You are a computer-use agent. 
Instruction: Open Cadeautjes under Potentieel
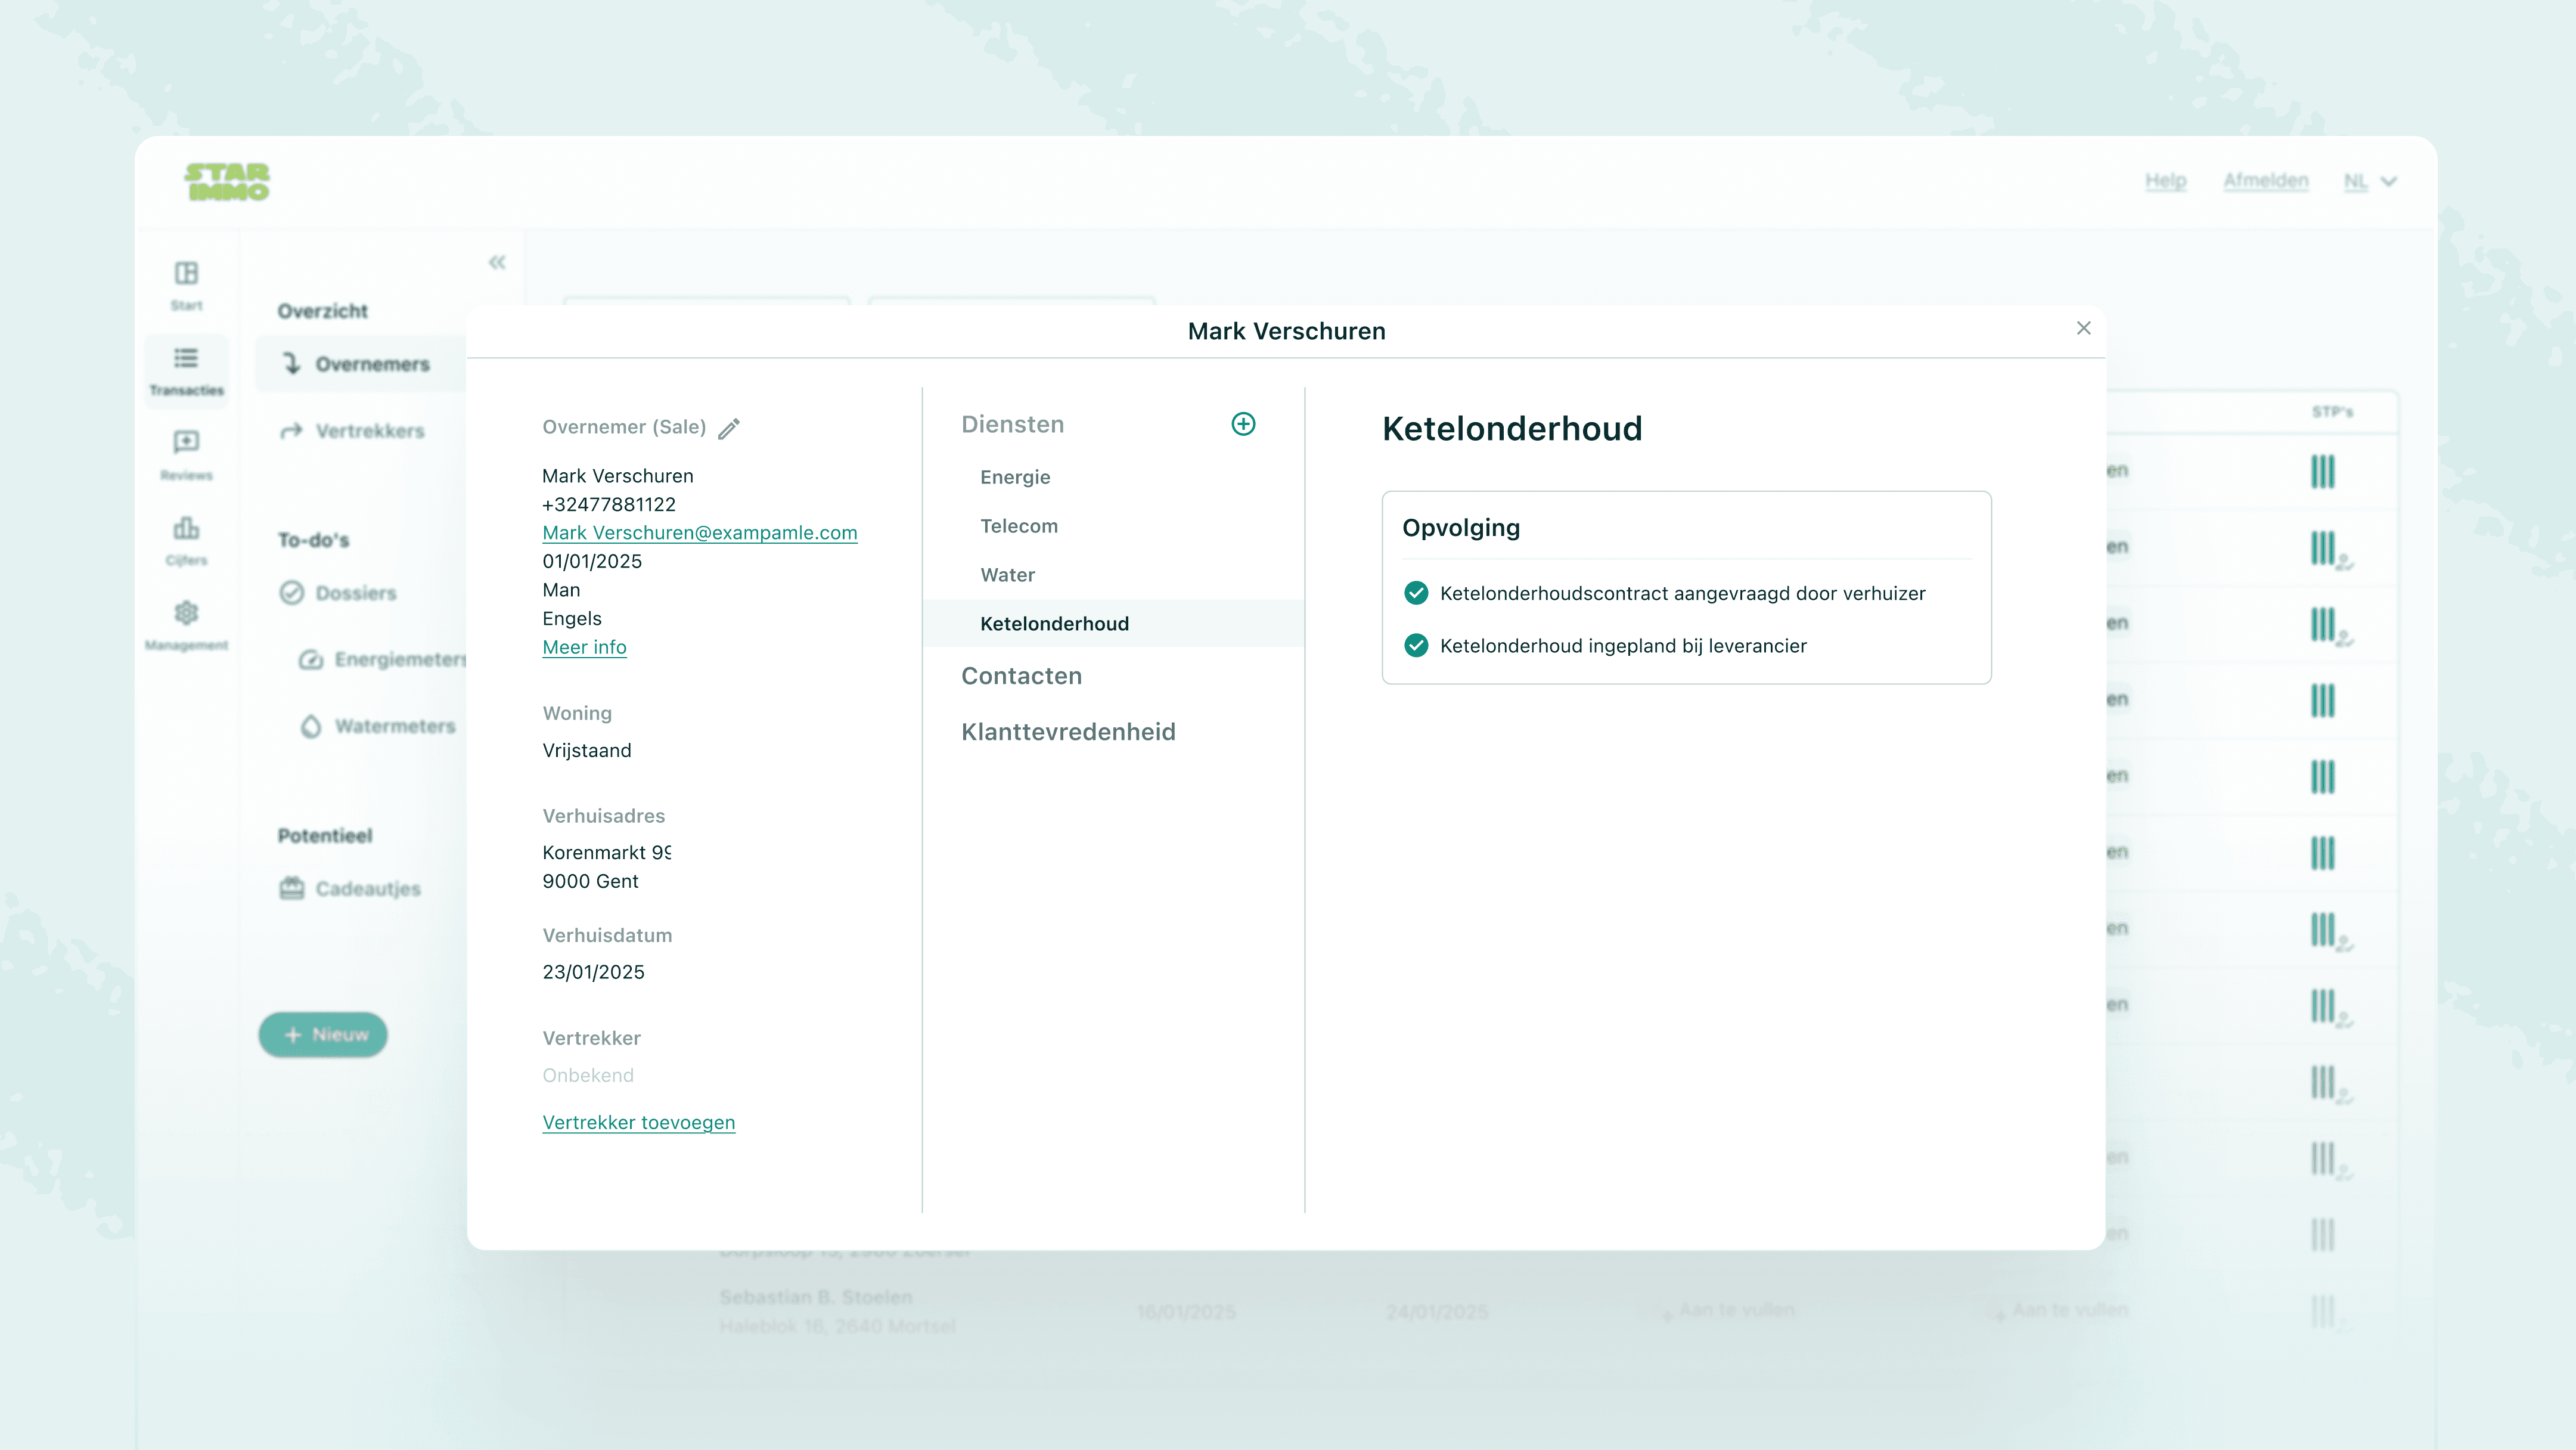click(x=350, y=889)
